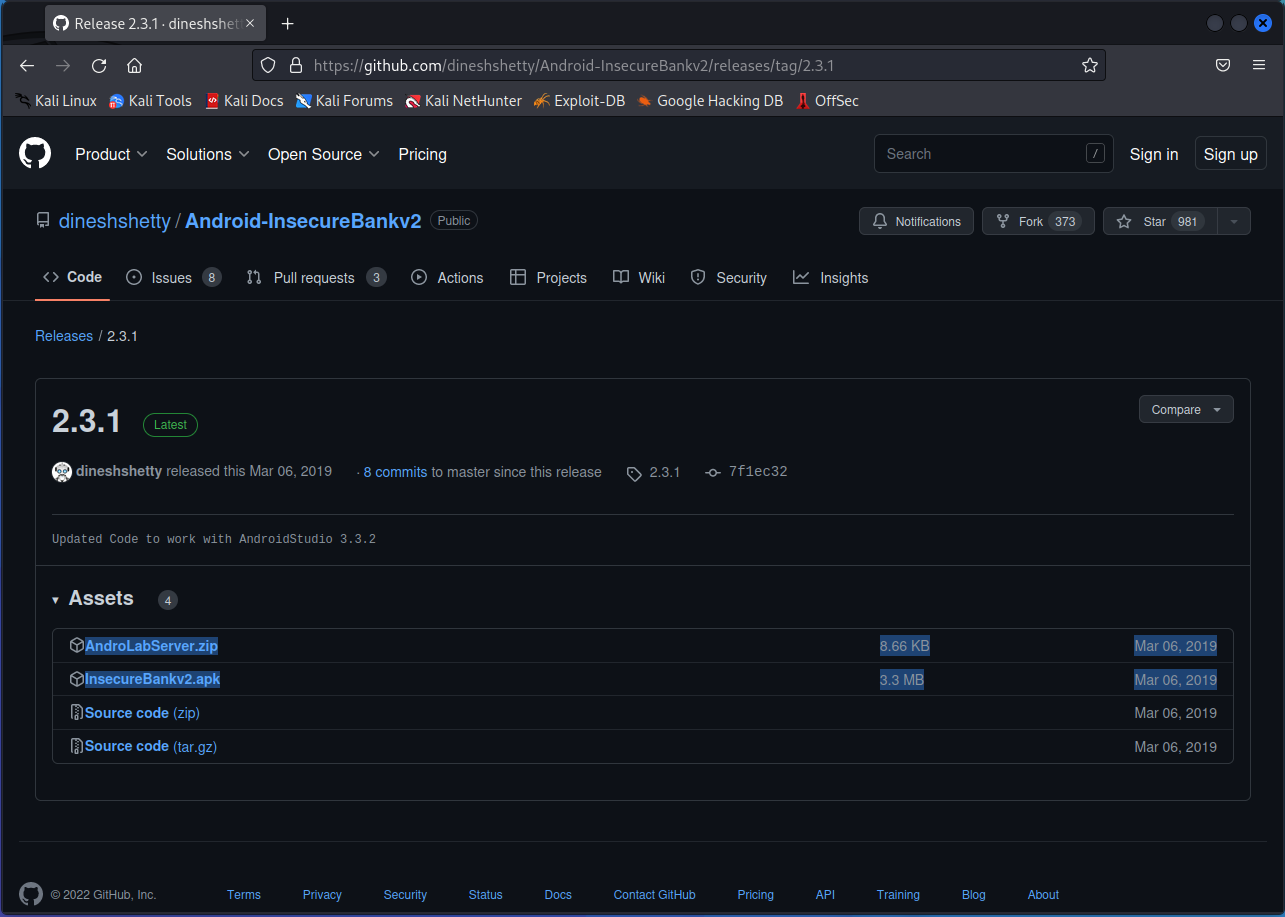
Task: Expand the Product dropdown menu
Action: (111, 154)
